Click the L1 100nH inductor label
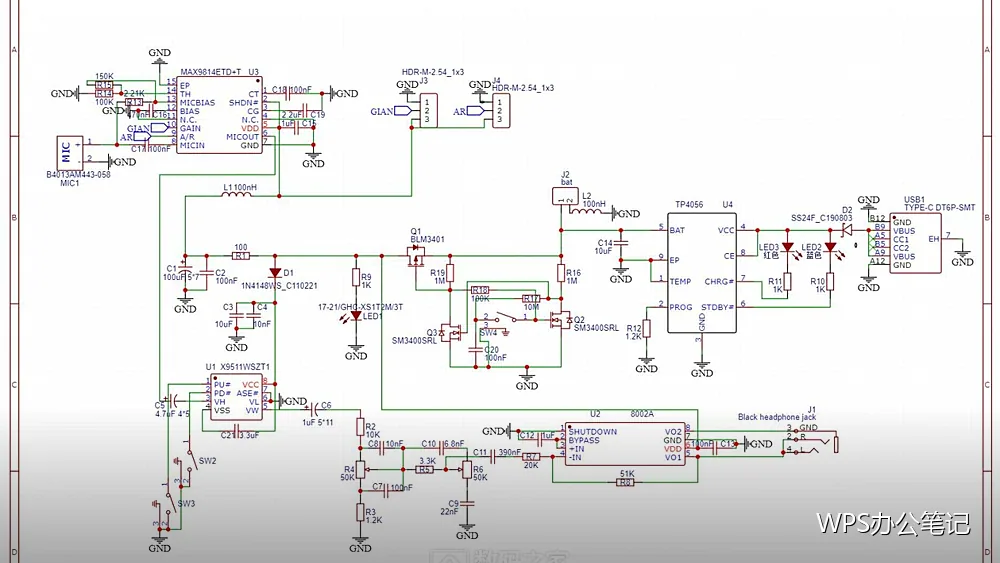The image size is (1000, 563). (x=240, y=187)
